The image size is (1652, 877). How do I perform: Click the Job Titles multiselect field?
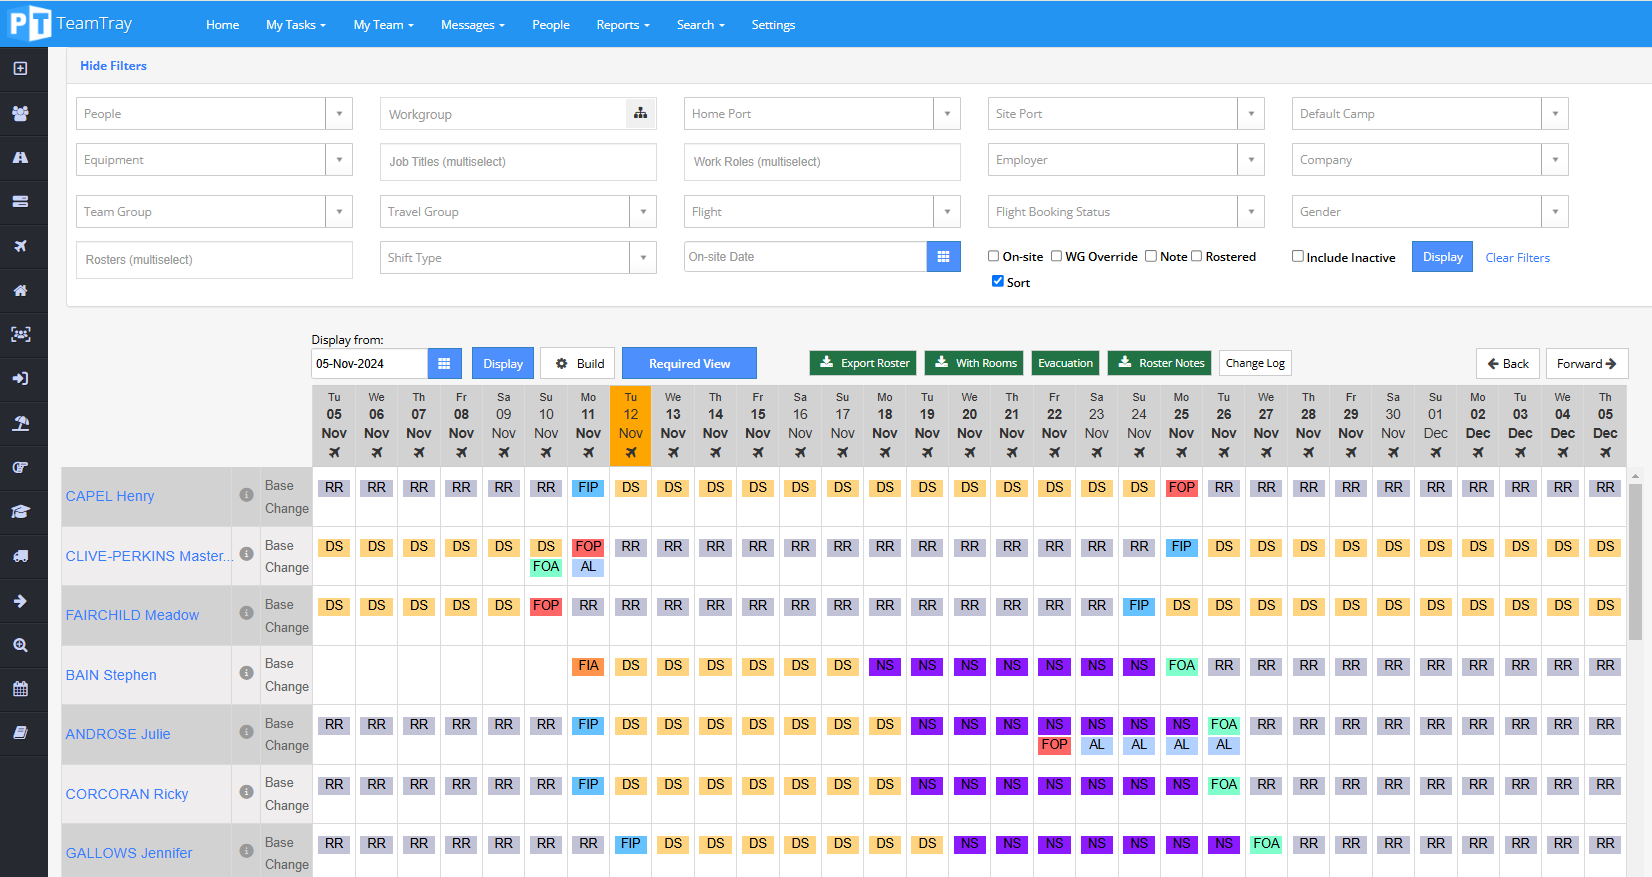[x=518, y=162]
